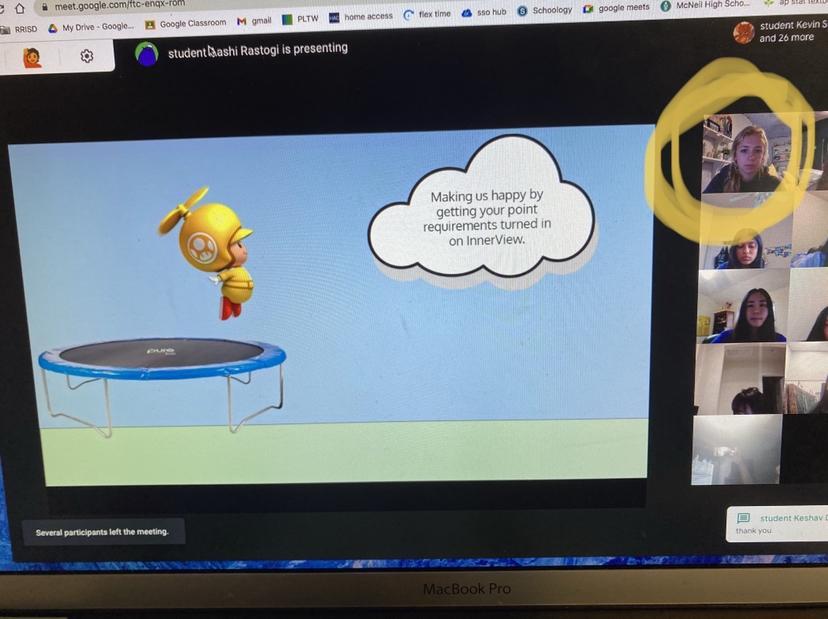Click the Google Meet camera bookmark icon
The width and height of the screenshot is (828, 619).
(x=588, y=9)
